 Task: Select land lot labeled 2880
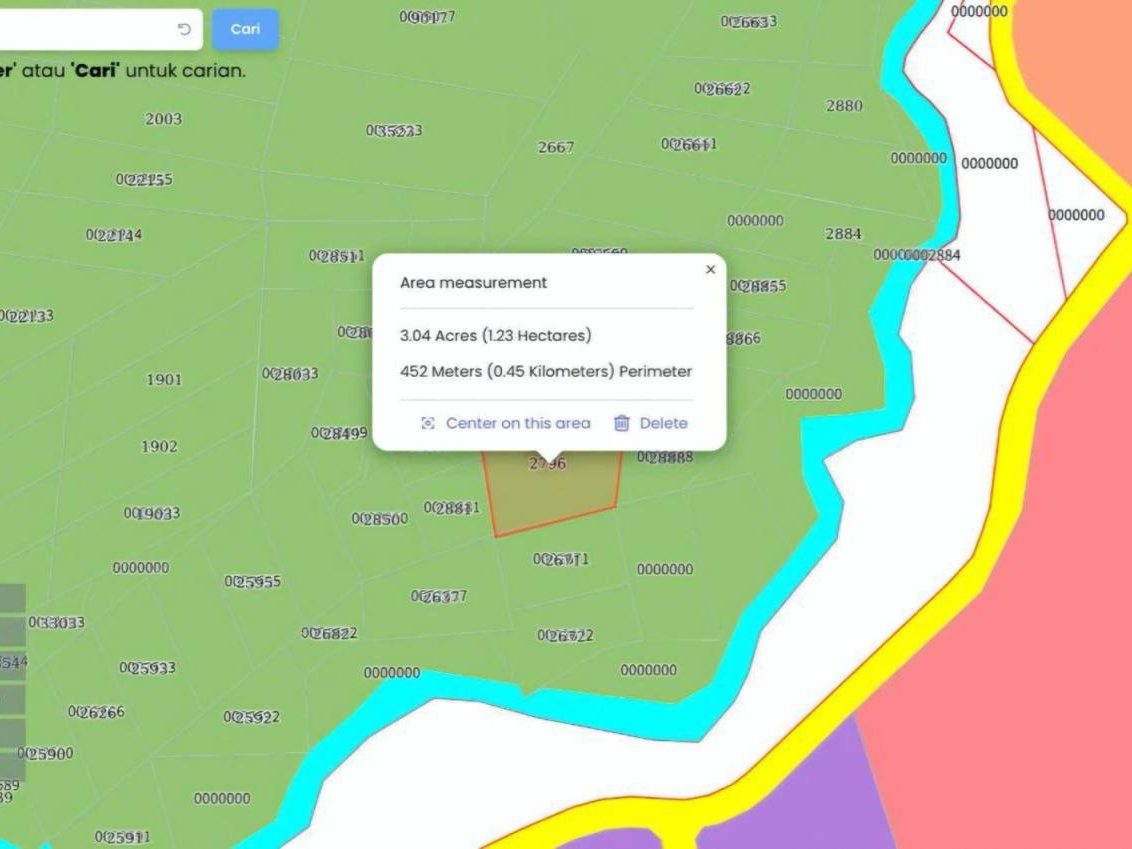(x=844, y=106)
